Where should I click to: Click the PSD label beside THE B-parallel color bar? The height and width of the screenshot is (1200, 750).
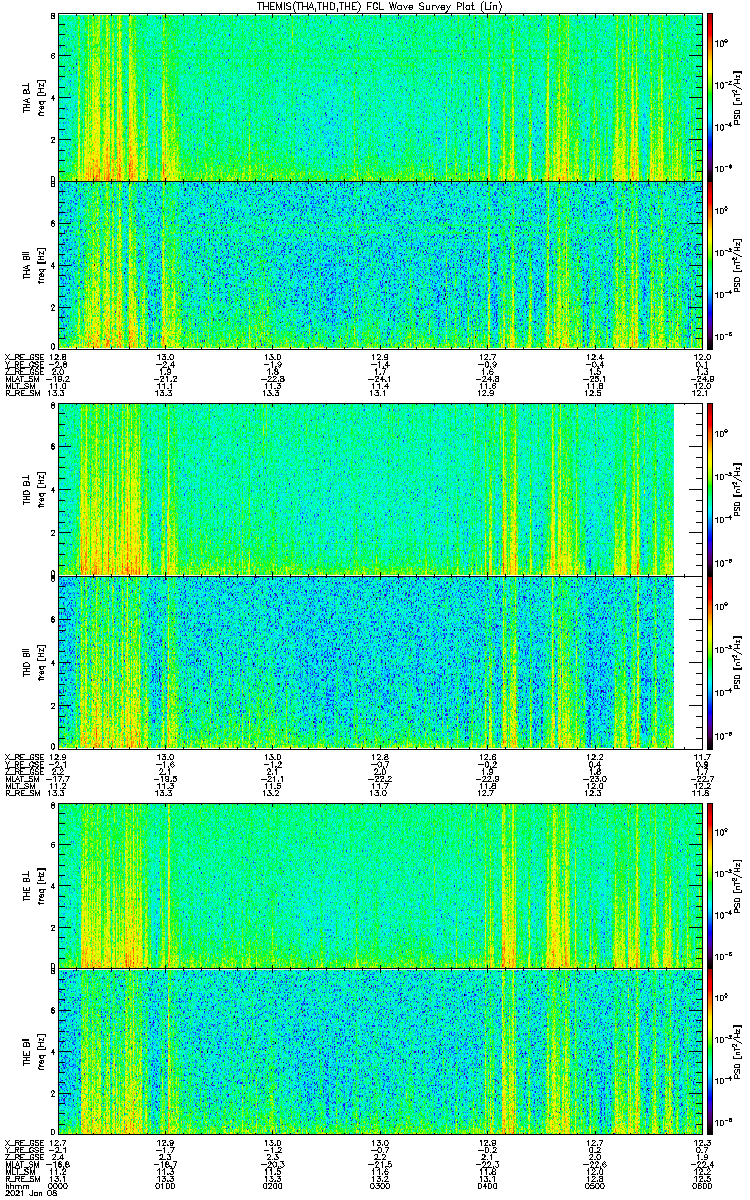(739, 1051)
